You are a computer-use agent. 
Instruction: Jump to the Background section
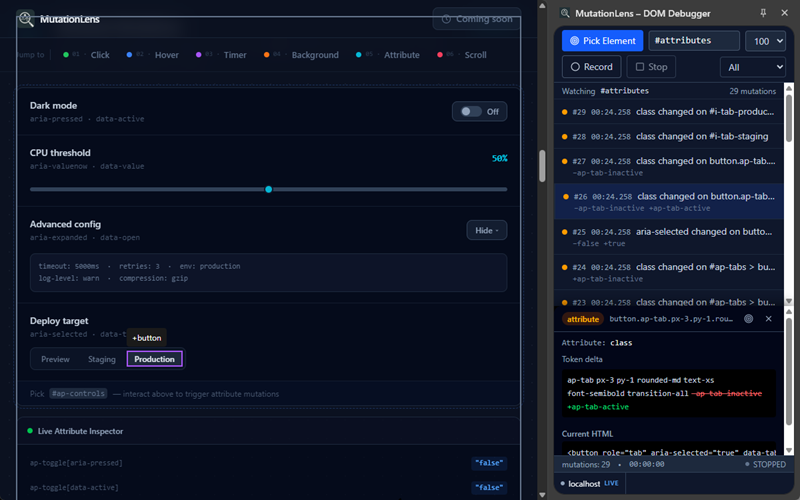coord(301,55)
